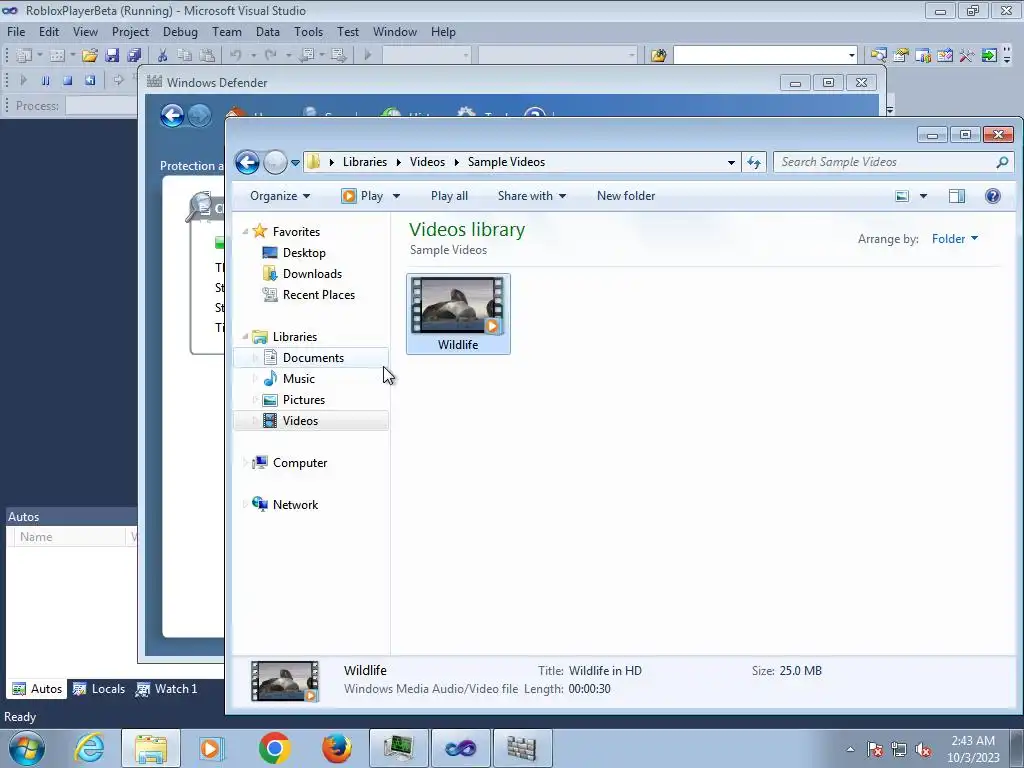
Task: Click the Undo icon in Visual Studio toolbar
Action: 236,56
